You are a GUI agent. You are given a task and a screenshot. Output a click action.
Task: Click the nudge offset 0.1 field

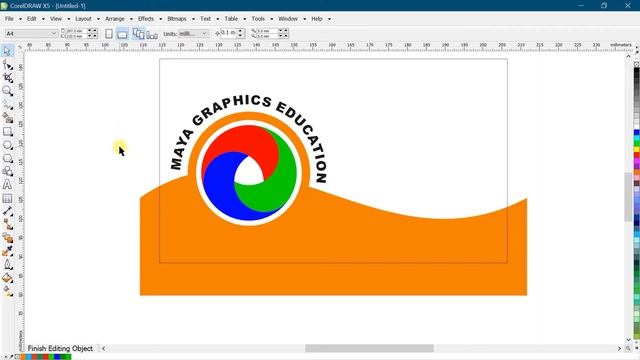tap(228, 33)
